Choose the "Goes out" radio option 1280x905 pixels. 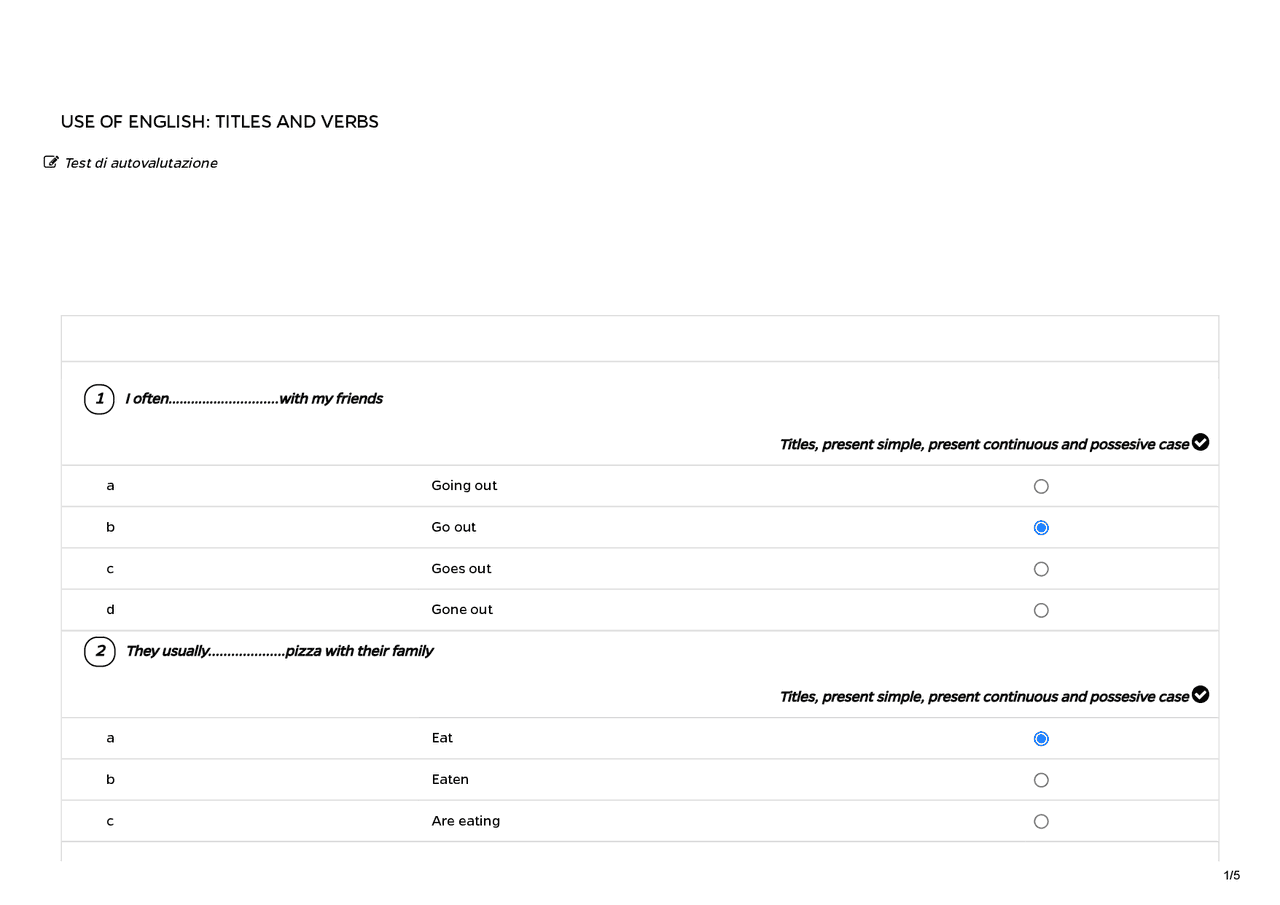(x=1041, y=569)
